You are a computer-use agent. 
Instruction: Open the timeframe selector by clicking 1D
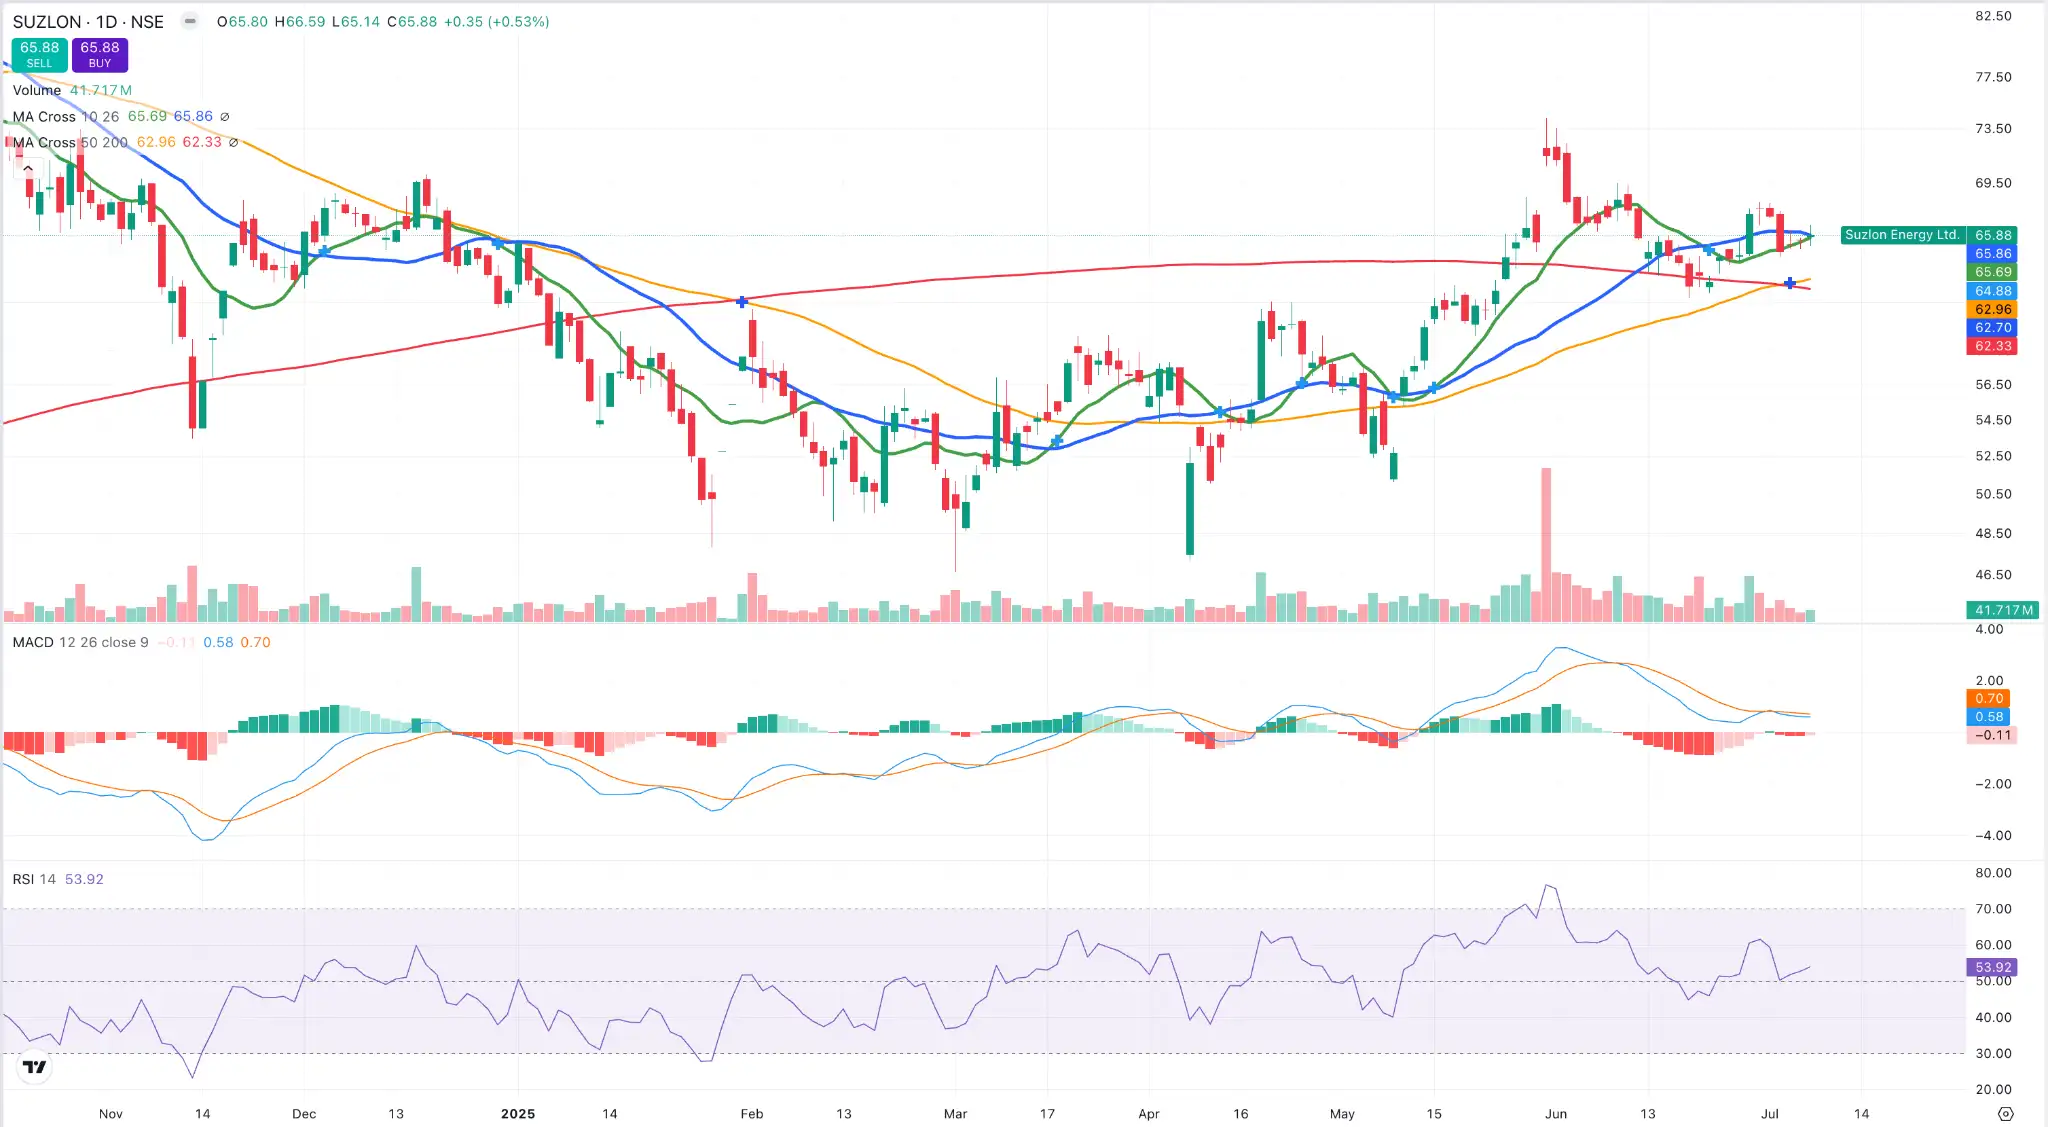coord(108,21)
